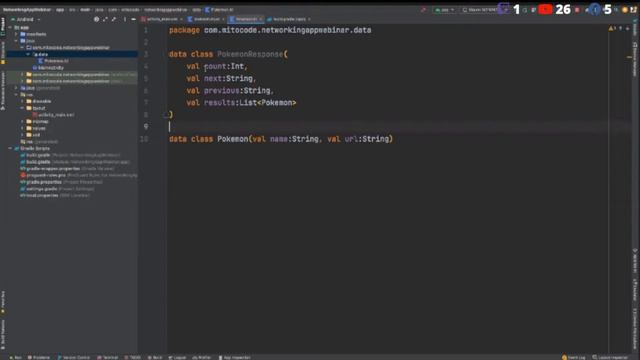
Task: Expand the values folder arrow
Action: click(22, 128)
